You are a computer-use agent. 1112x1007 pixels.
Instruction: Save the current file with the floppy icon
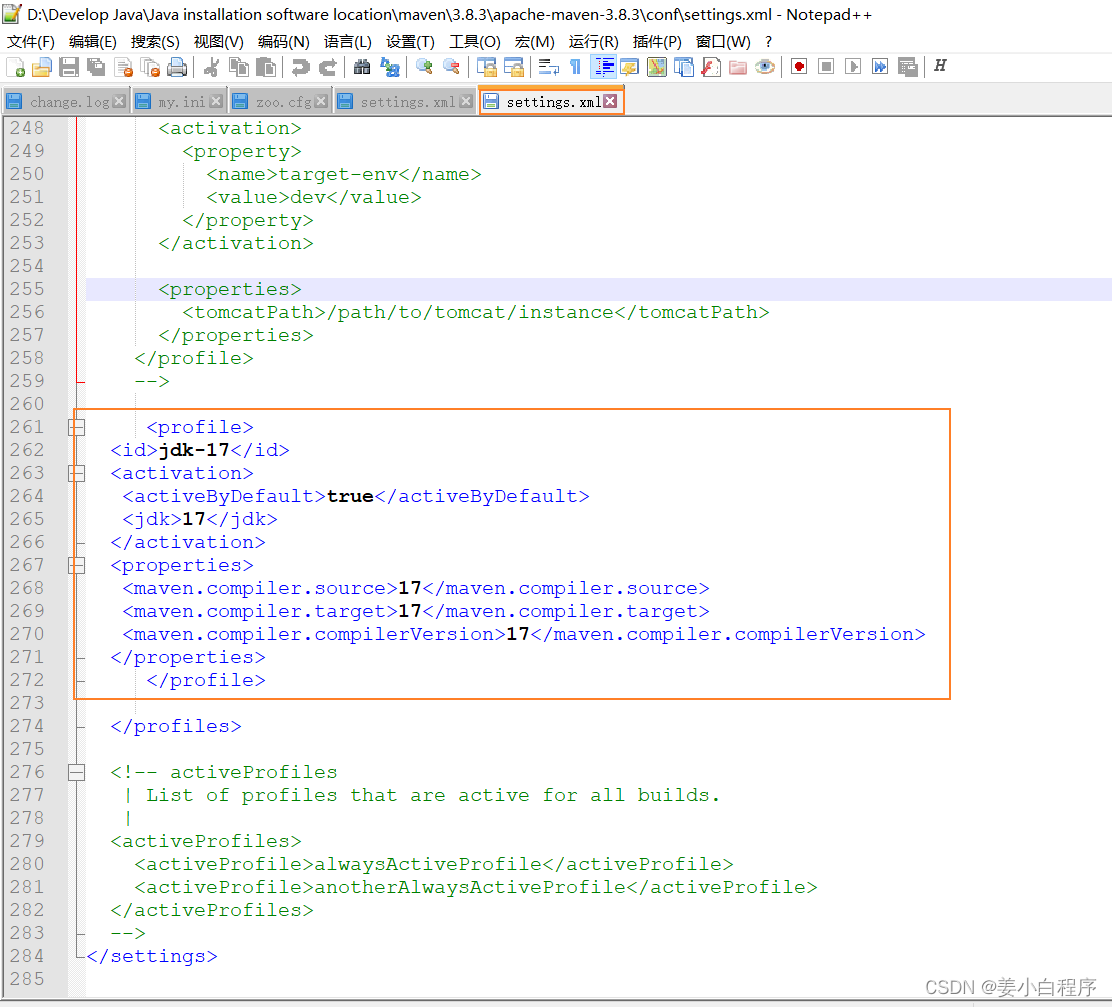tap(69, 67)
